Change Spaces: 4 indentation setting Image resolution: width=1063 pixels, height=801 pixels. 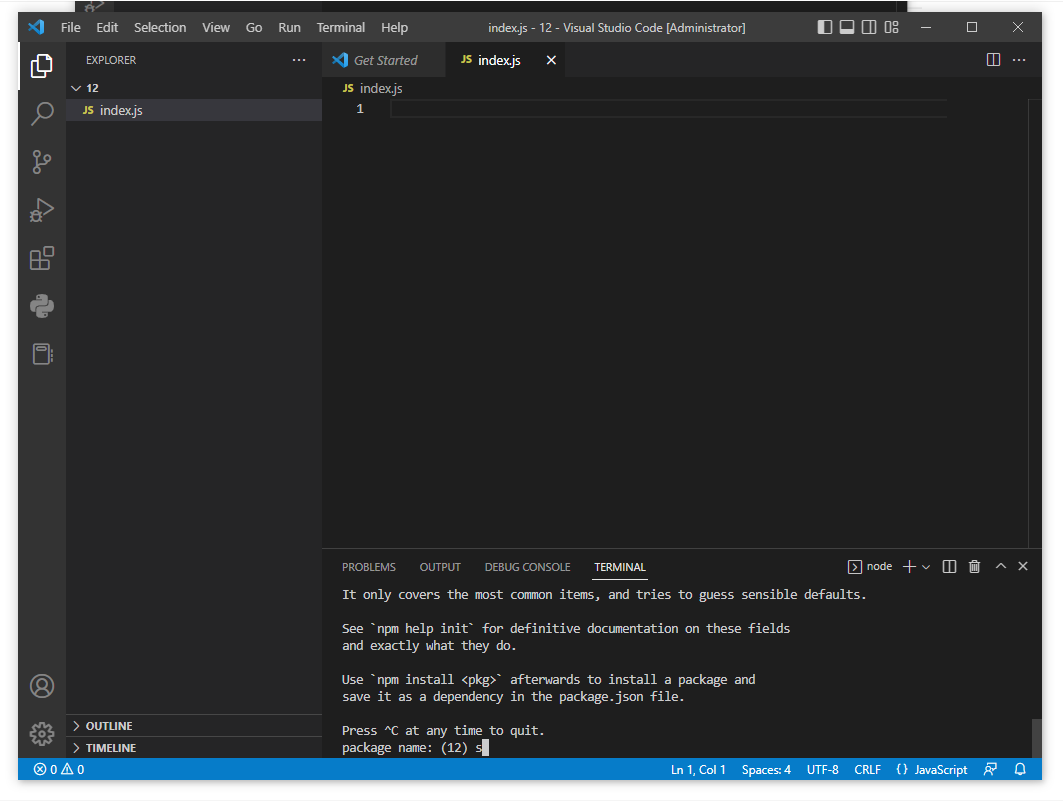(766, 769)
